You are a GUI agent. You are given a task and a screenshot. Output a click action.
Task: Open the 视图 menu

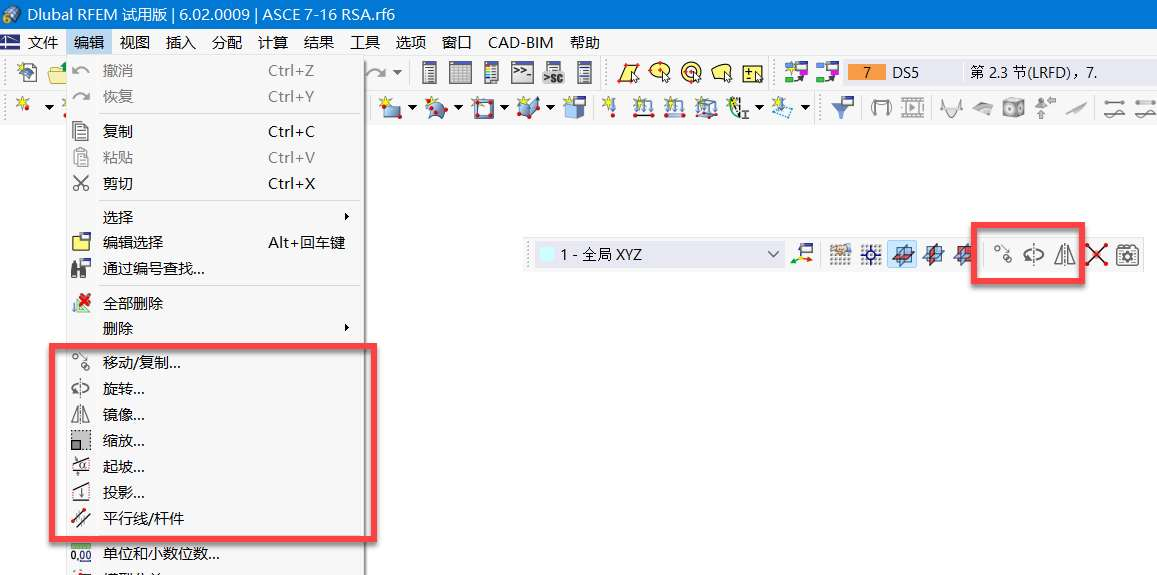click(x=134, y=43)
